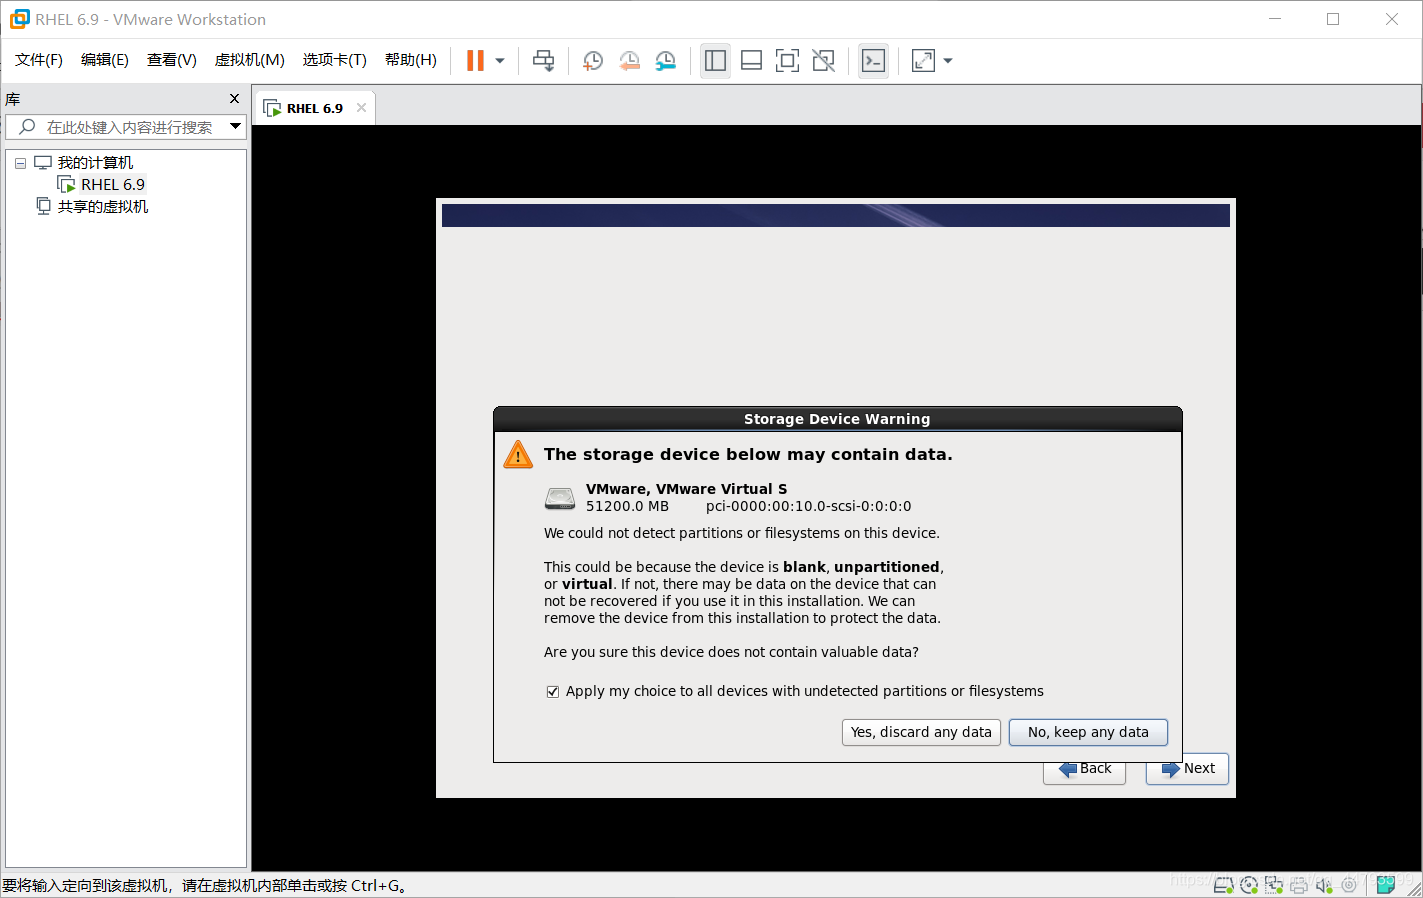This screenshot has height=898, width=1423.
Task: Collapse the 我的计算机 tree node
Action: click(x=20, y=163)
